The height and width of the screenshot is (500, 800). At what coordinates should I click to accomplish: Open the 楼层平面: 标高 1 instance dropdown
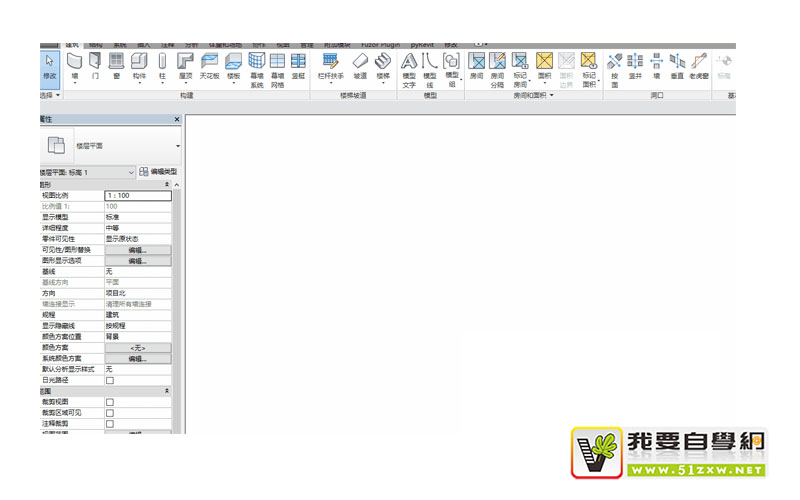(131, 173)
